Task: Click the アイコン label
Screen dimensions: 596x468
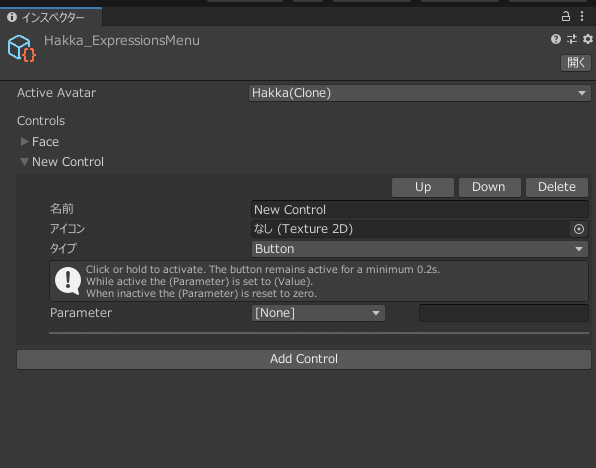Action: tap(68, 229)
